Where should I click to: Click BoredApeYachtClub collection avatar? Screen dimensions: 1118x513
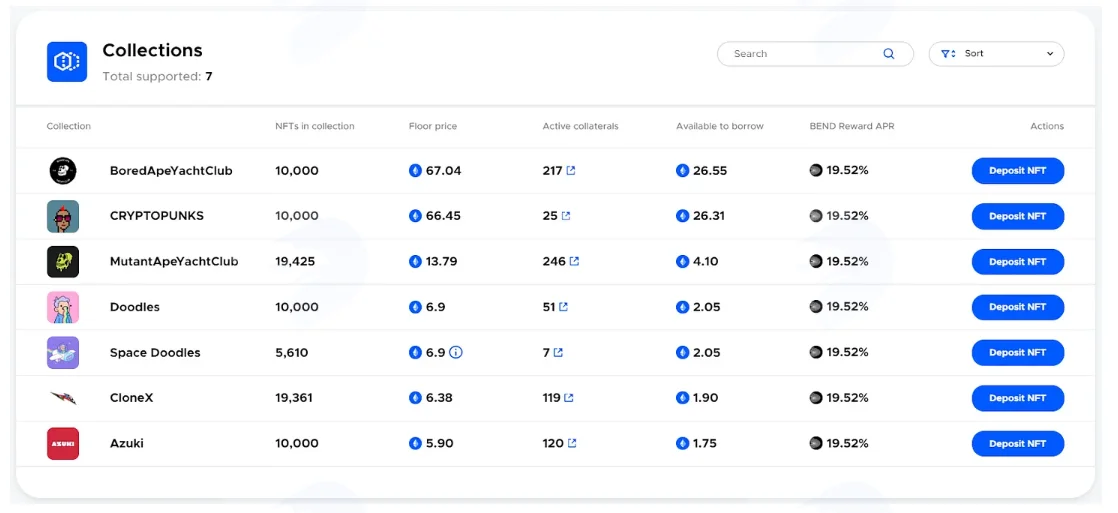tap(63, 171)
